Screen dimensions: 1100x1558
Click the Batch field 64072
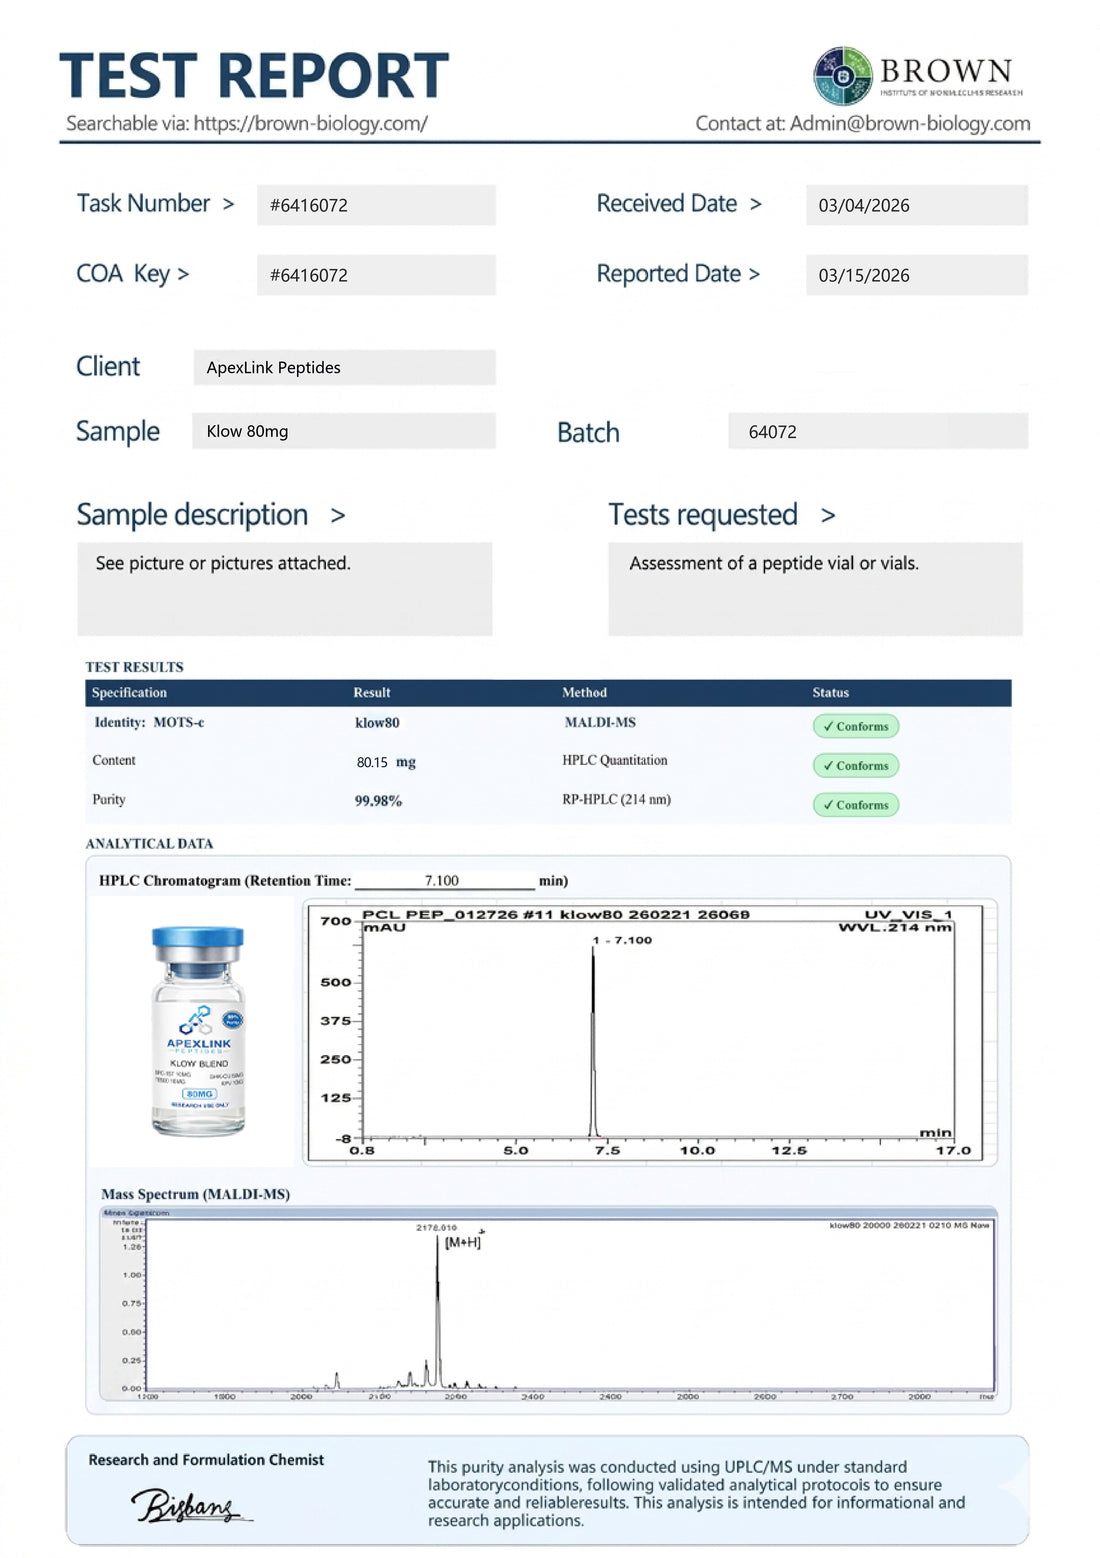tap(878, 431)
